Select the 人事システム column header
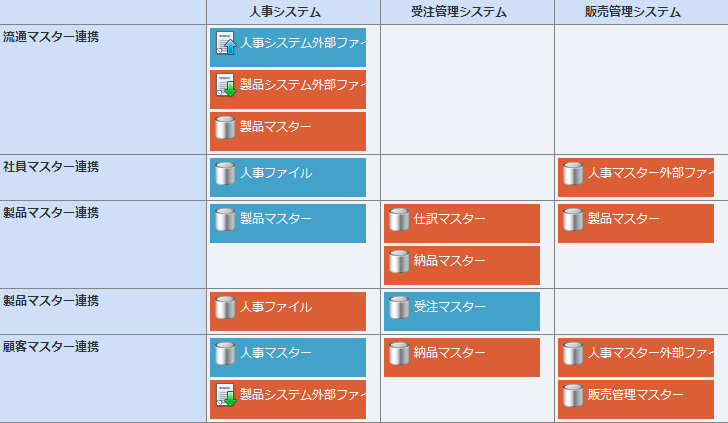Image resolution: width=728 pixels, height=423 pixels. click(x=285, y=12)
